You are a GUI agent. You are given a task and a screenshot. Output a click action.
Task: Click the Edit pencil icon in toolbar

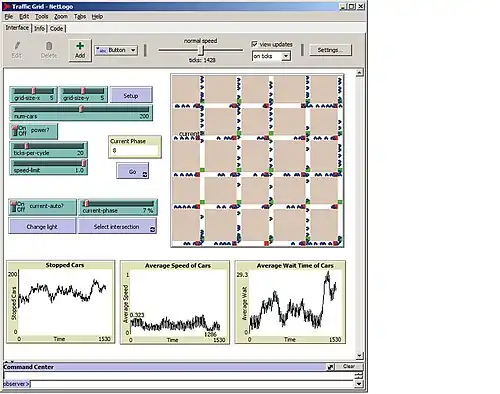click(x=17, y=46)
